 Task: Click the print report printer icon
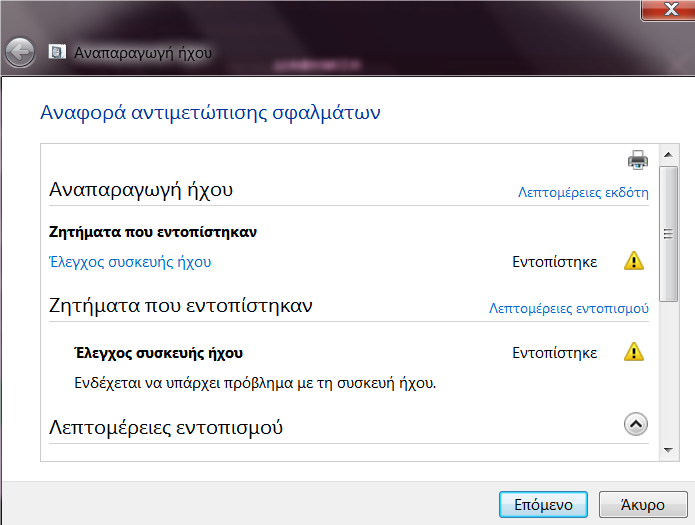[638, 160]
